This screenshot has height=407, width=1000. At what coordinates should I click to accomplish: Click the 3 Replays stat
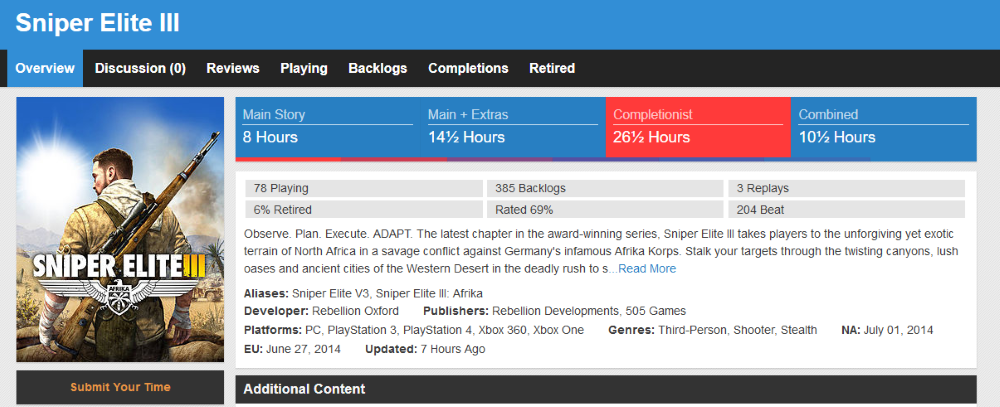point(846,188)
